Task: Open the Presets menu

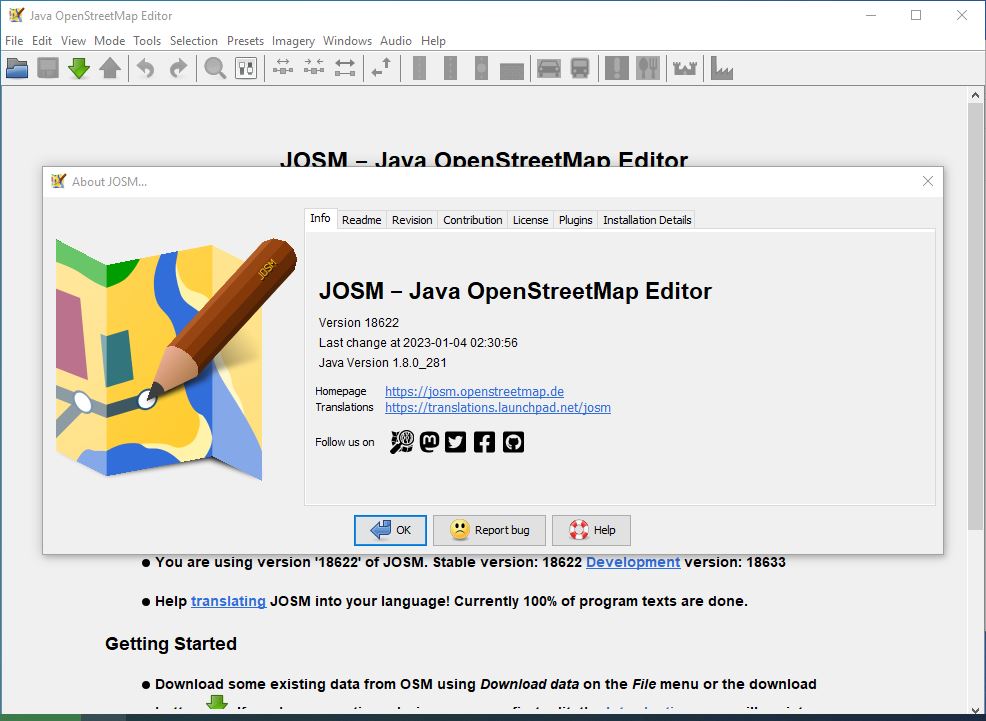Action: (245, 41)
